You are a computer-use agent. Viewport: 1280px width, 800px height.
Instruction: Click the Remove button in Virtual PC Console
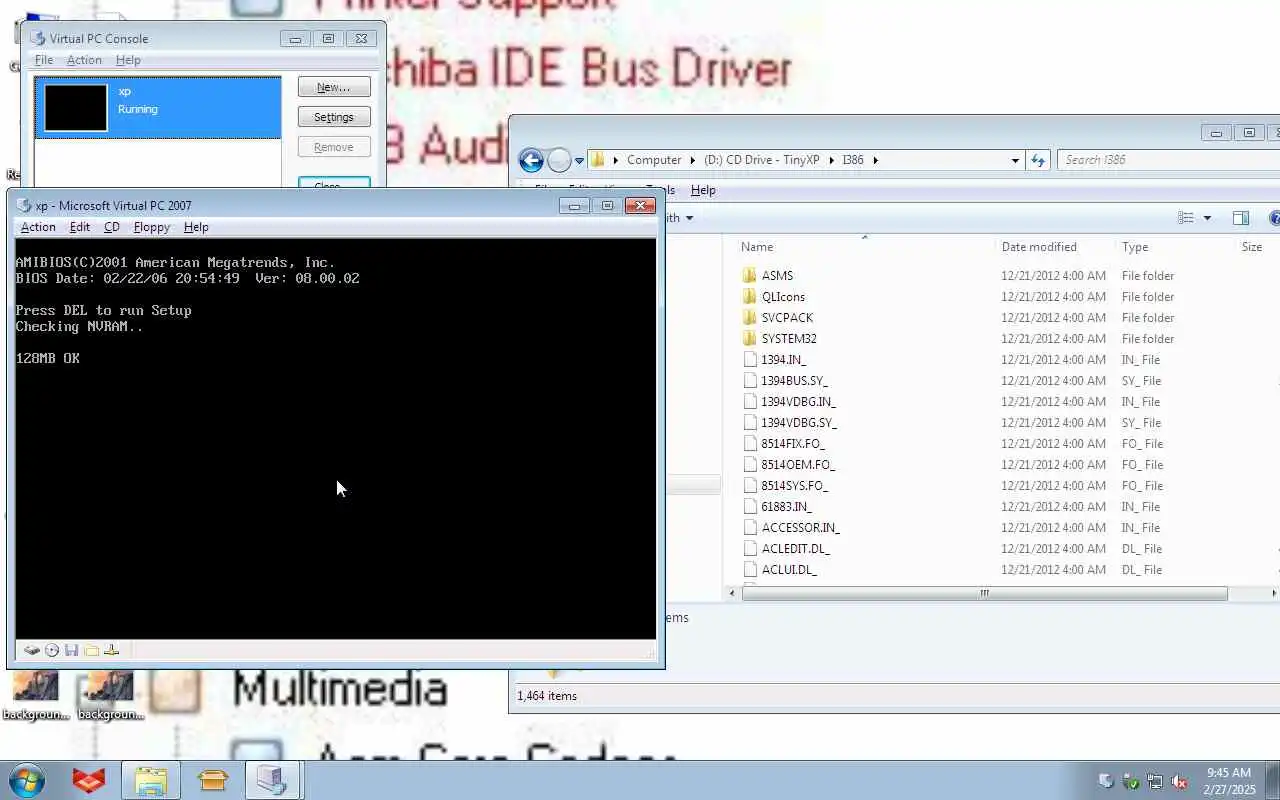pyautogui.click(x=334, y=147)
